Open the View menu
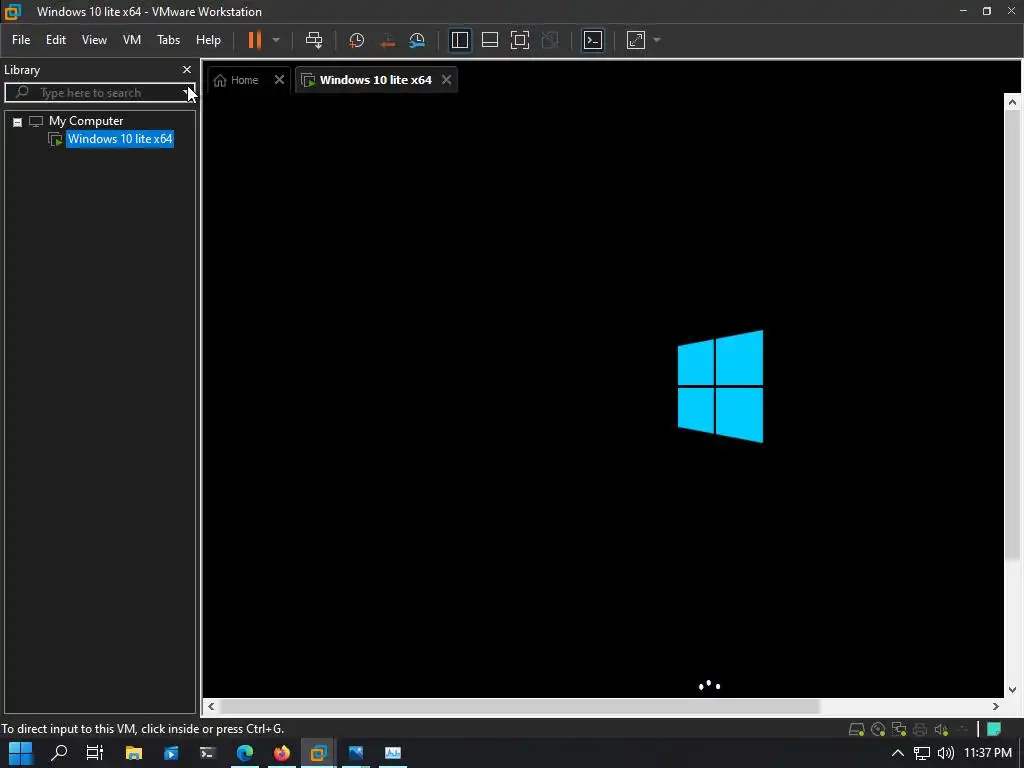The width and height of the screenshot is (1024, 768). (x=94, y=40)
